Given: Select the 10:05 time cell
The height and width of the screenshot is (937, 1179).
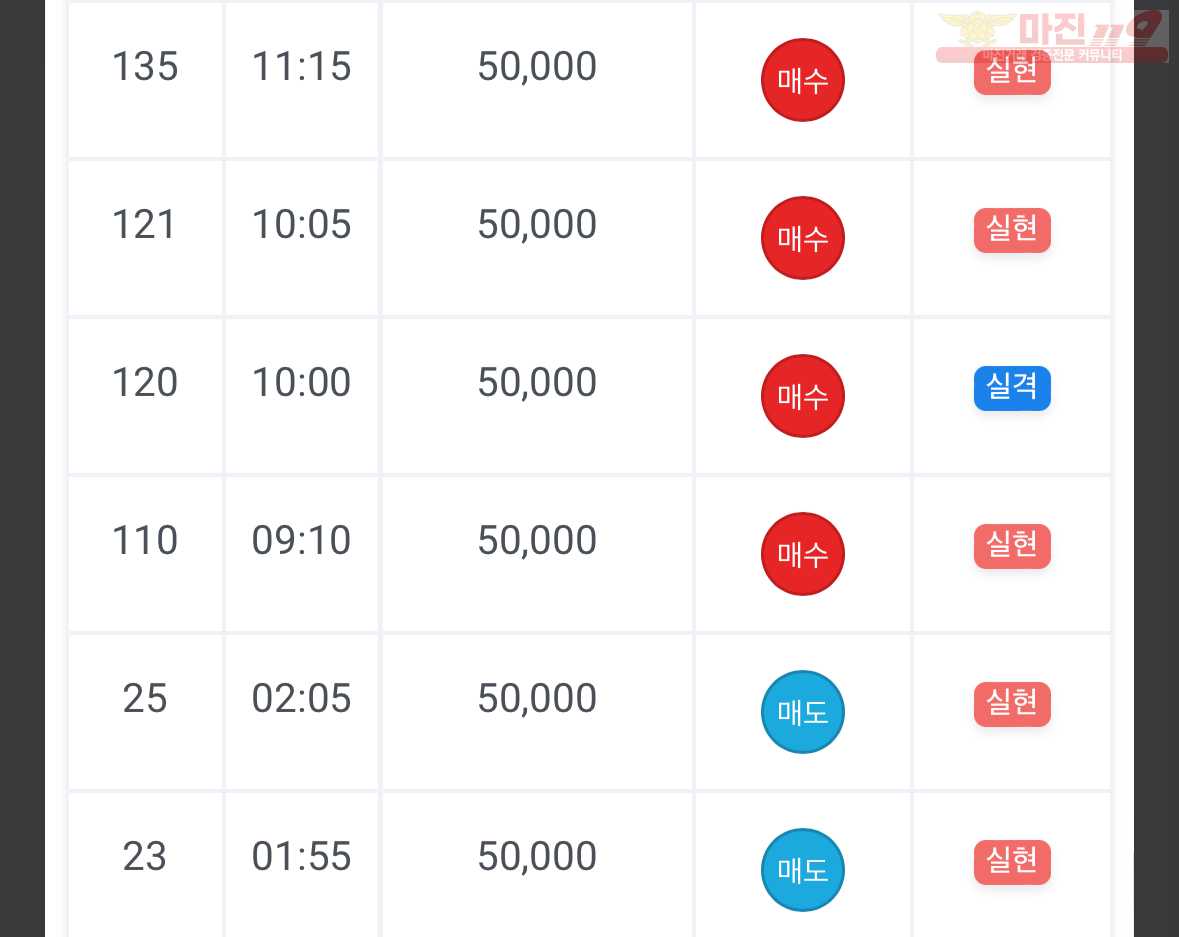Looking at the screenshot, I should pos(301,238).
